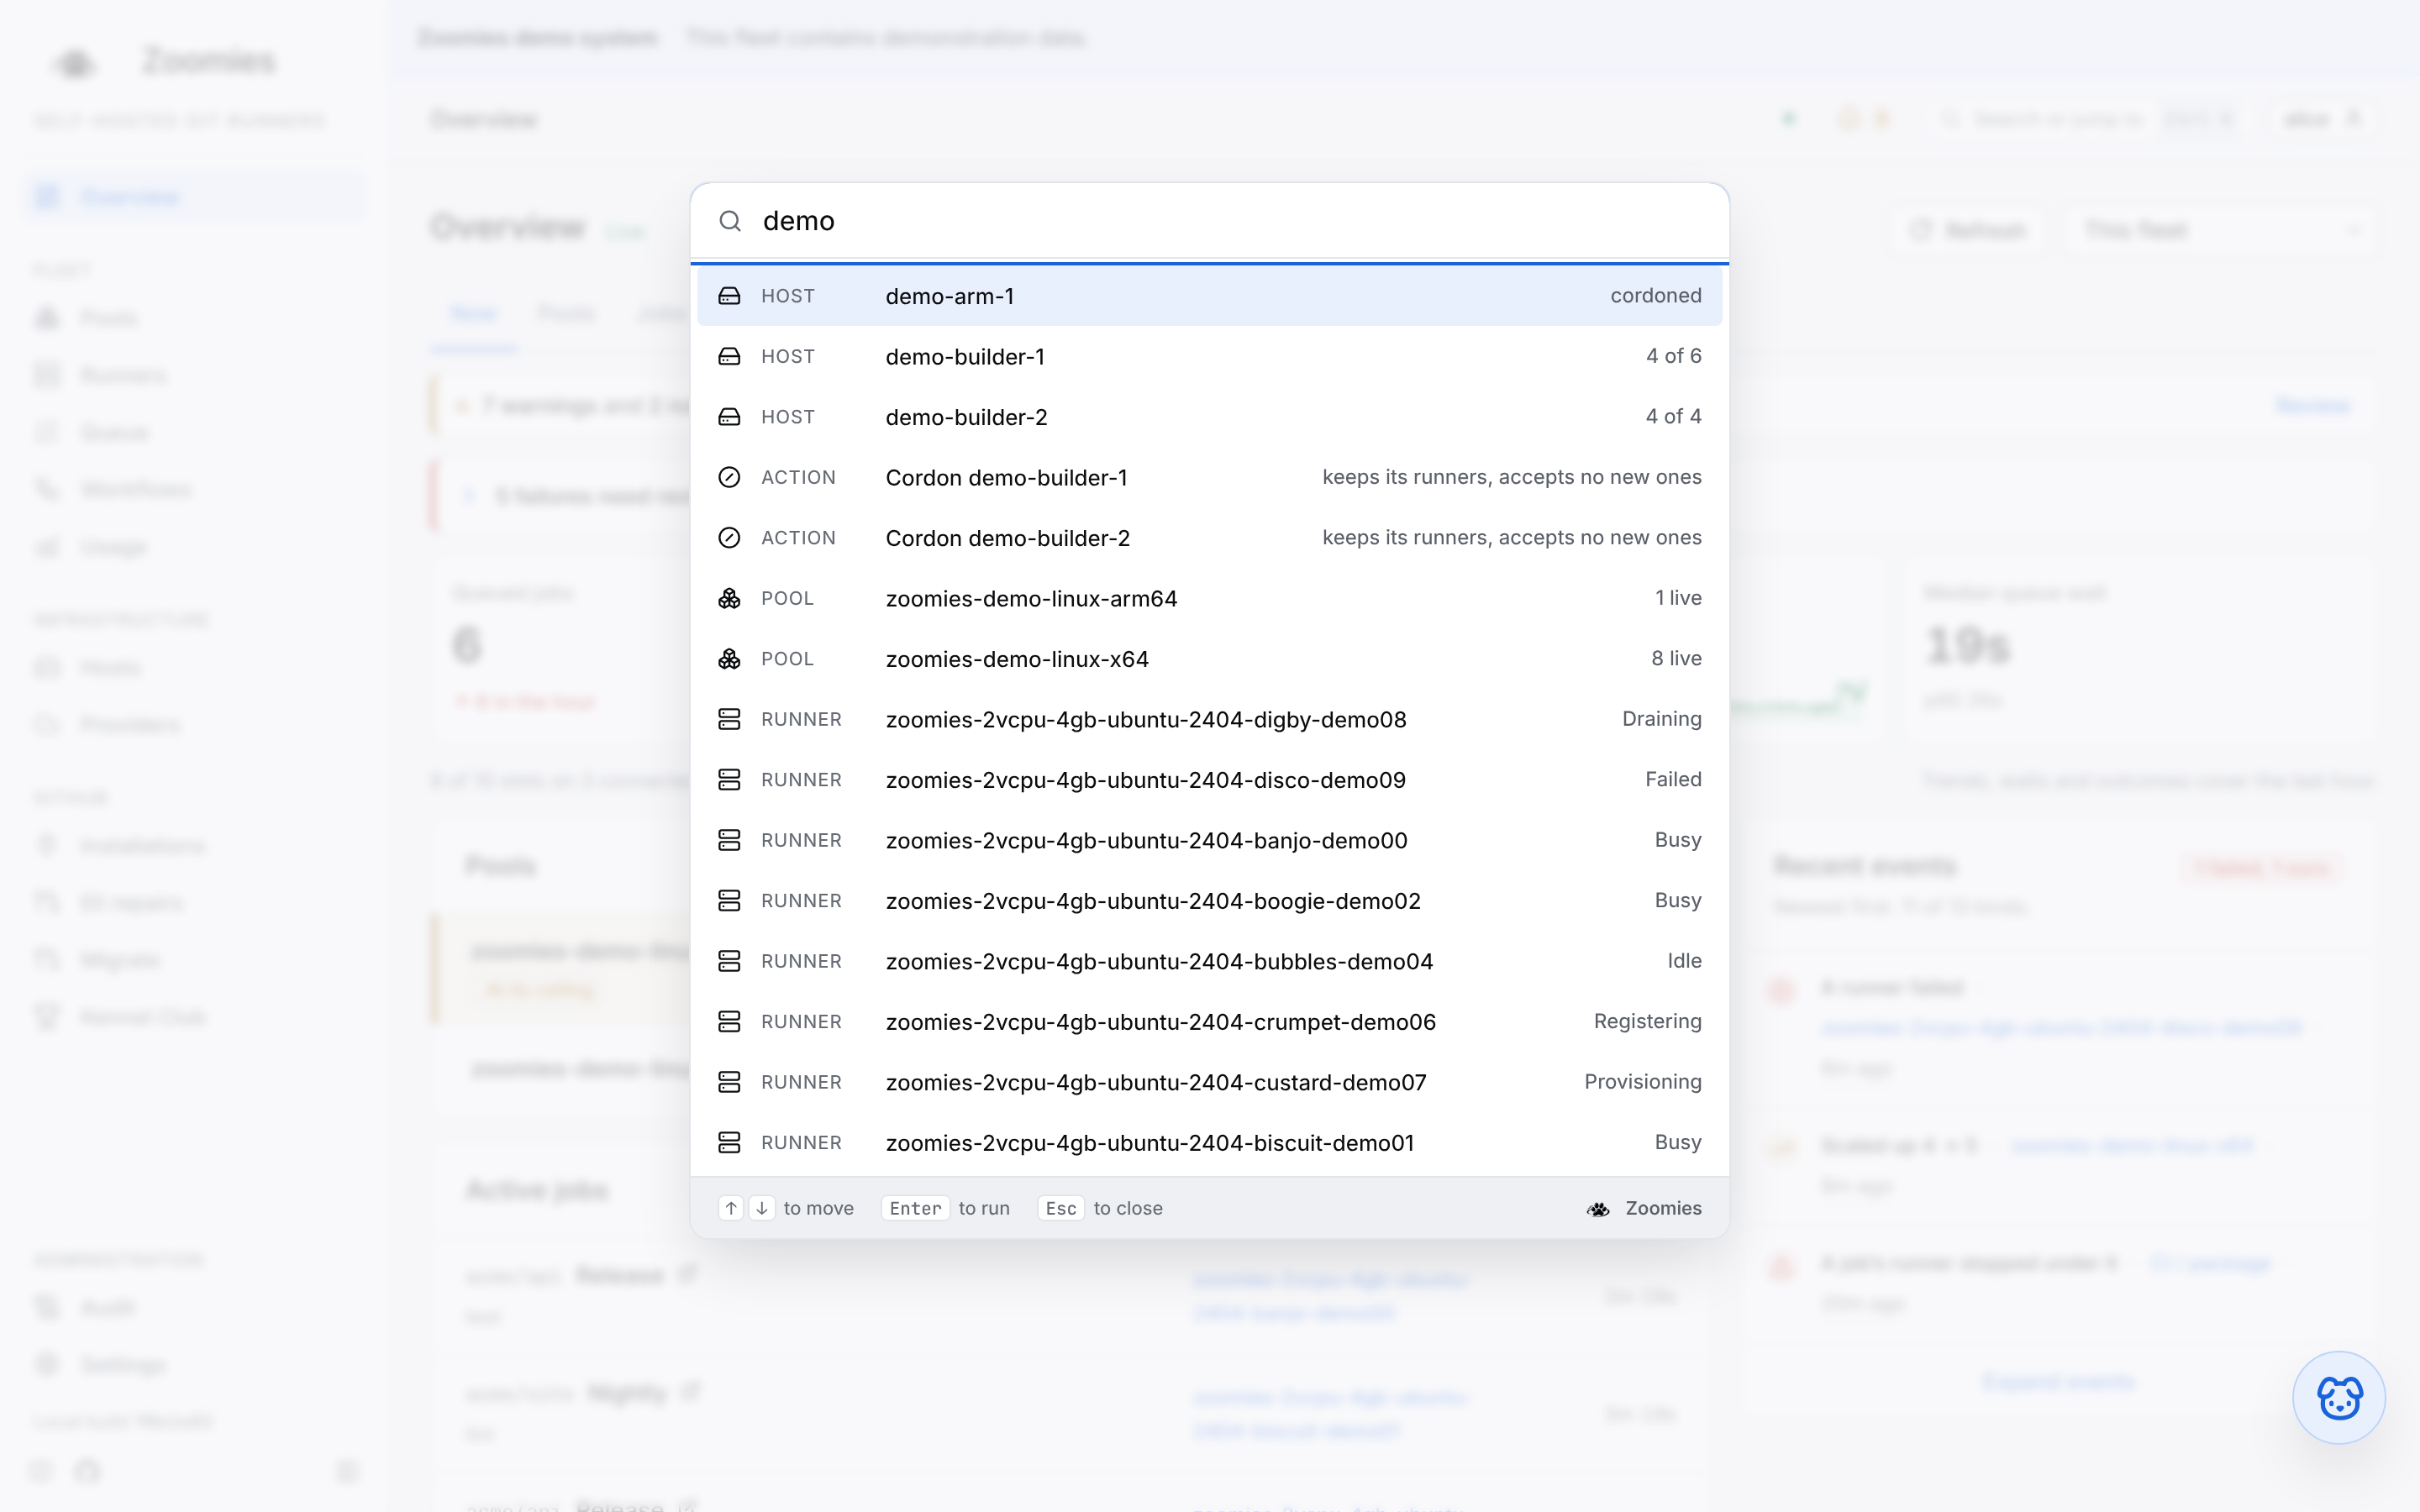Select the demo-builder-2 host result

click(1209, 417)
